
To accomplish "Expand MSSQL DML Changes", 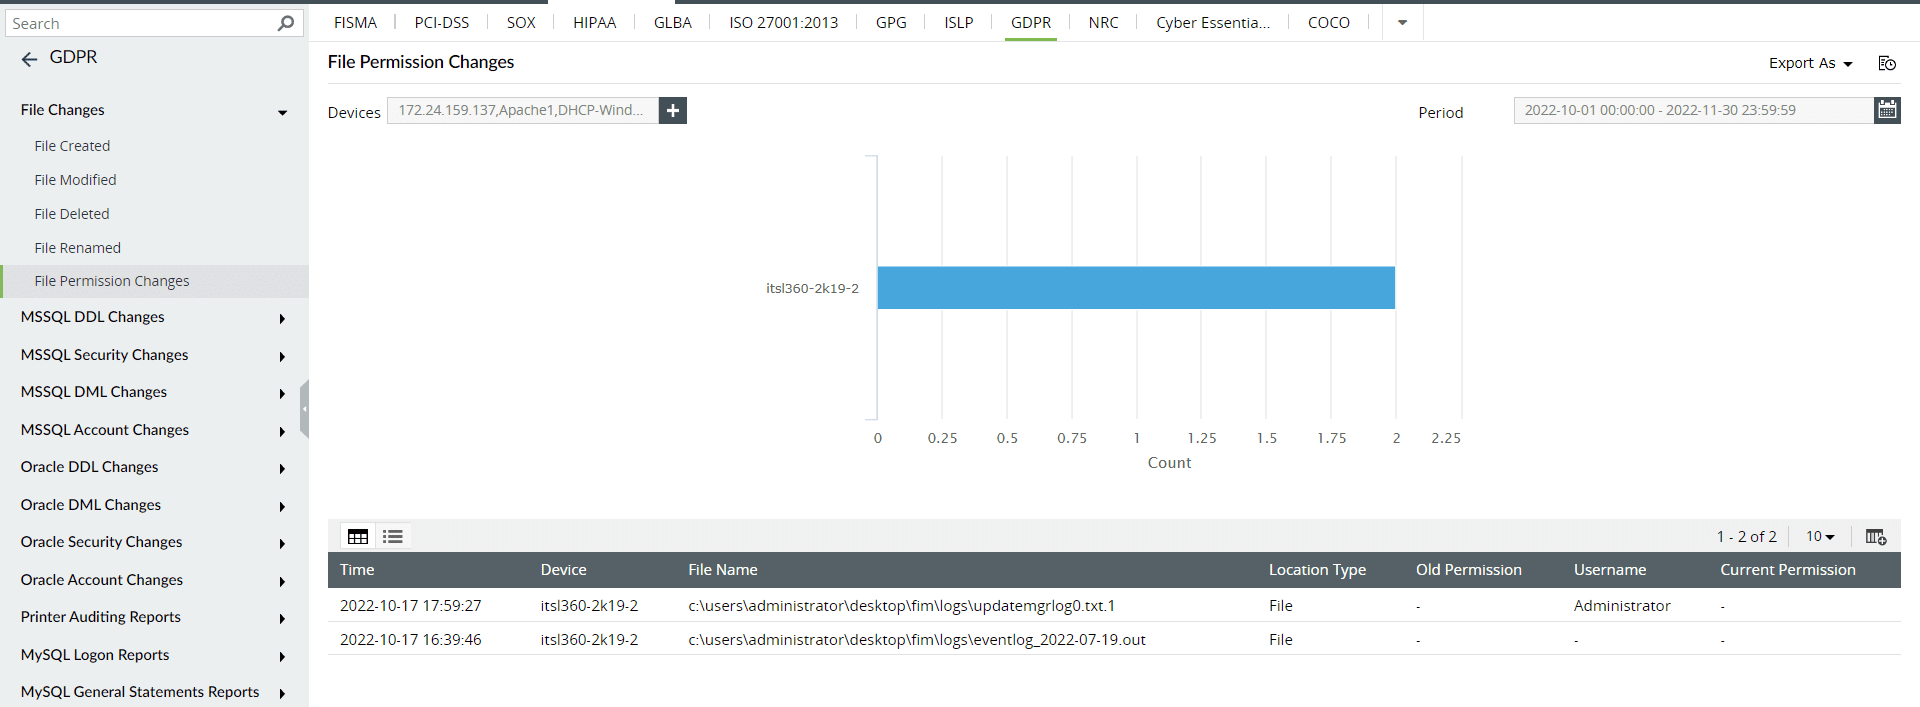I will [283, 394].
